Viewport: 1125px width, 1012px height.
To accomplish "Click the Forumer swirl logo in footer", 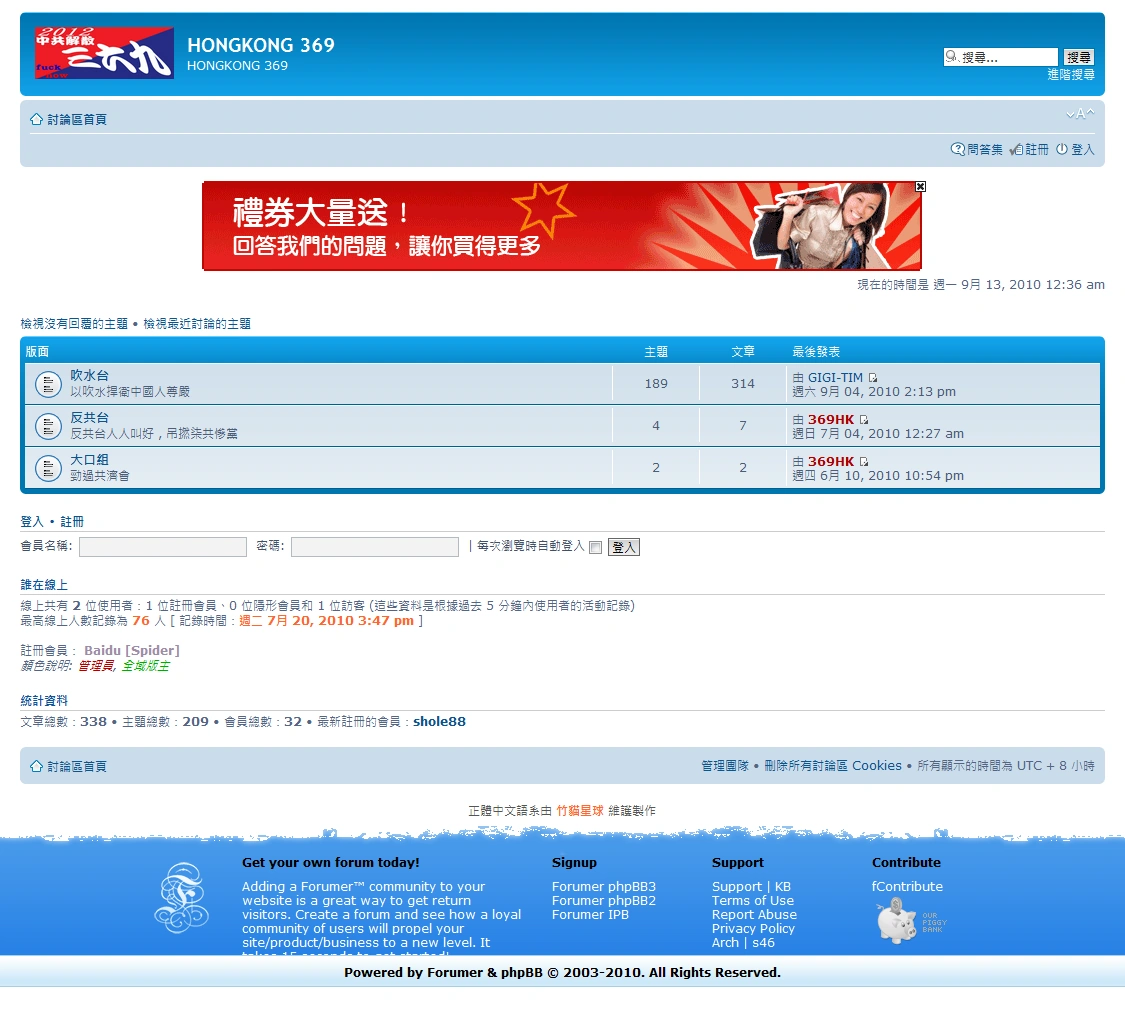I will pos(182,898).
